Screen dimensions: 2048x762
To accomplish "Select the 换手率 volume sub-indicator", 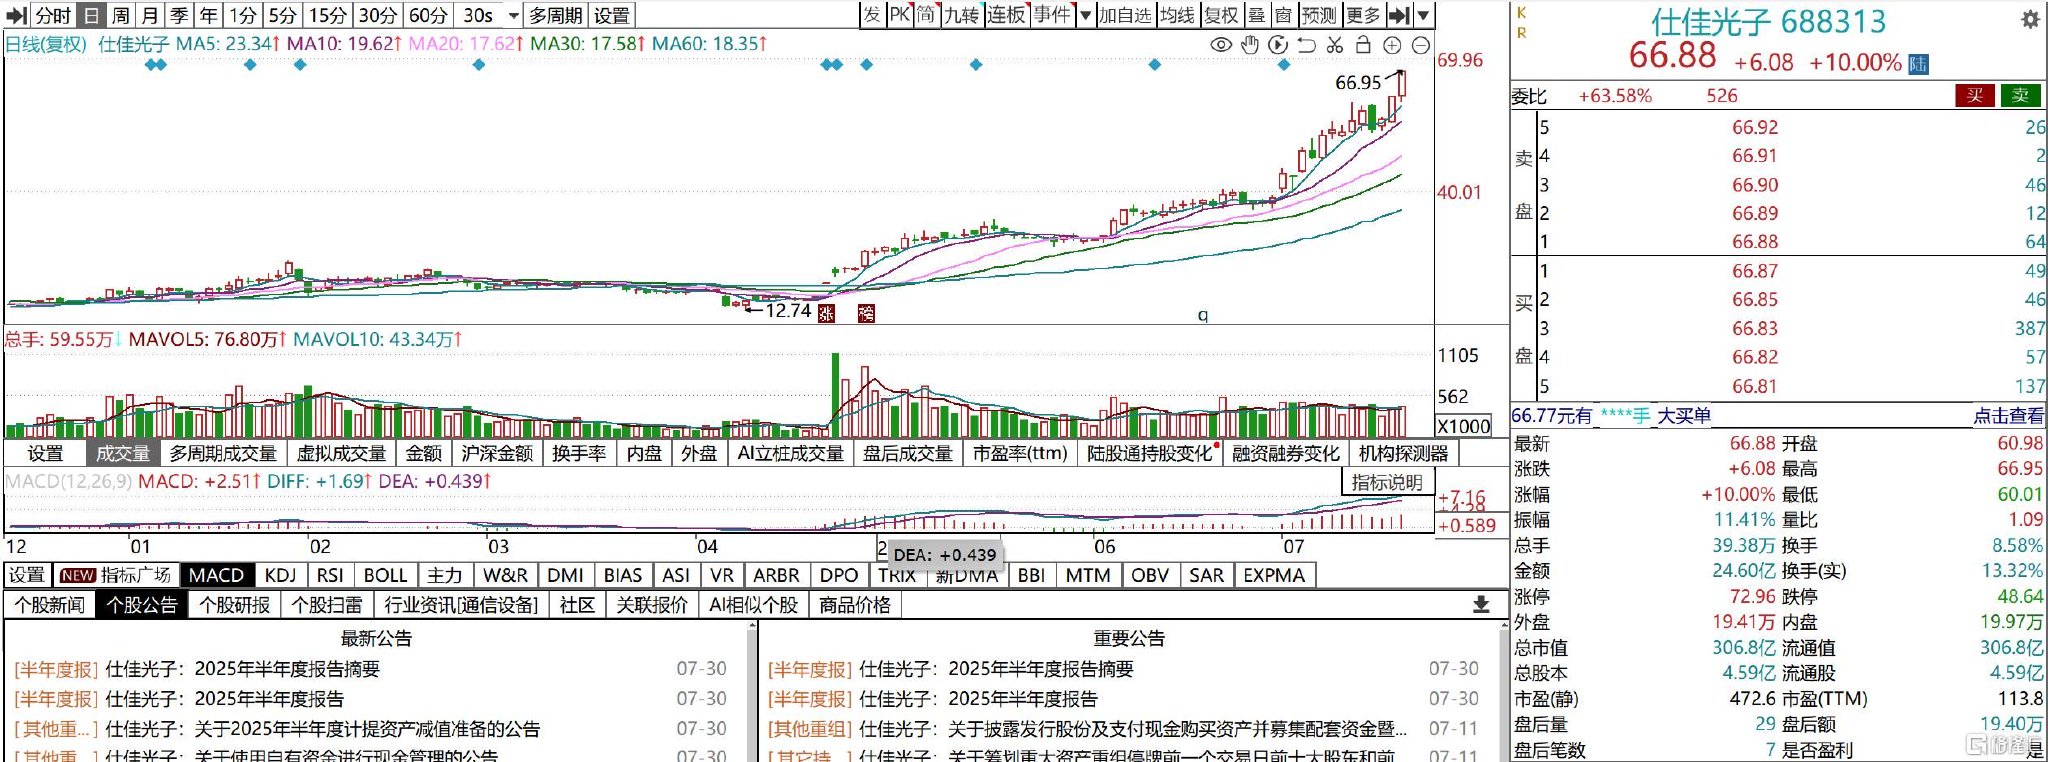I will point(579,453).
